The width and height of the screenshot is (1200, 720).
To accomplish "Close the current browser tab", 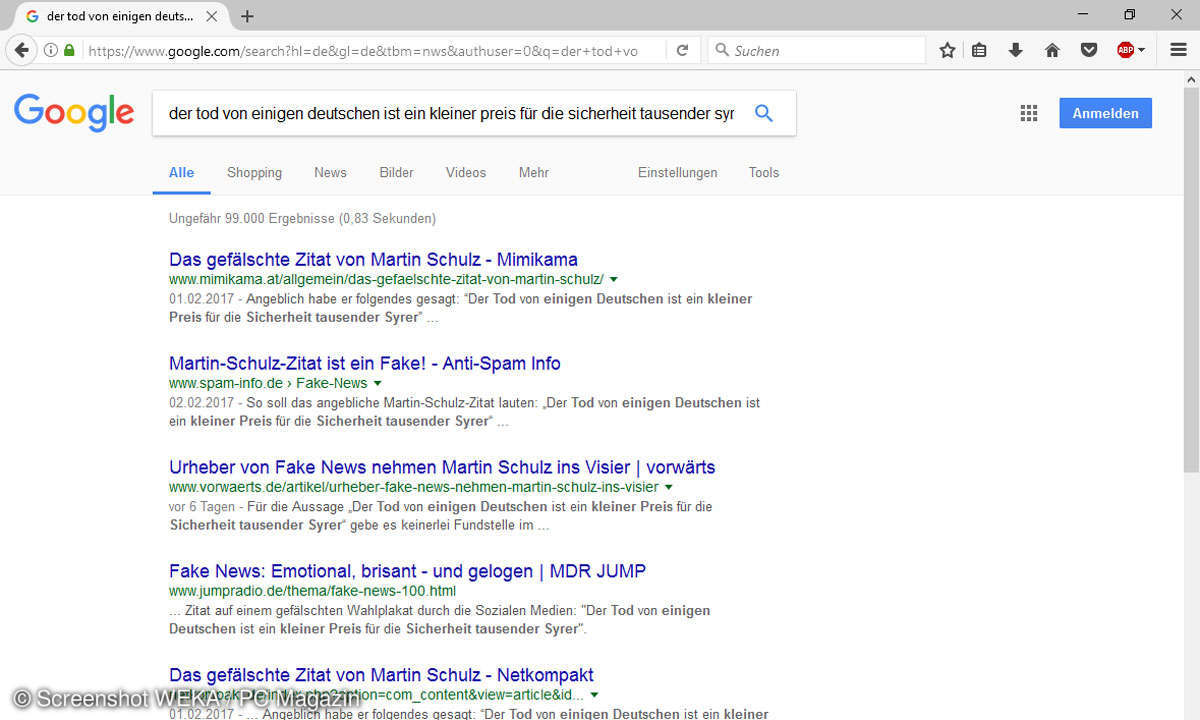I will [211, 16].
